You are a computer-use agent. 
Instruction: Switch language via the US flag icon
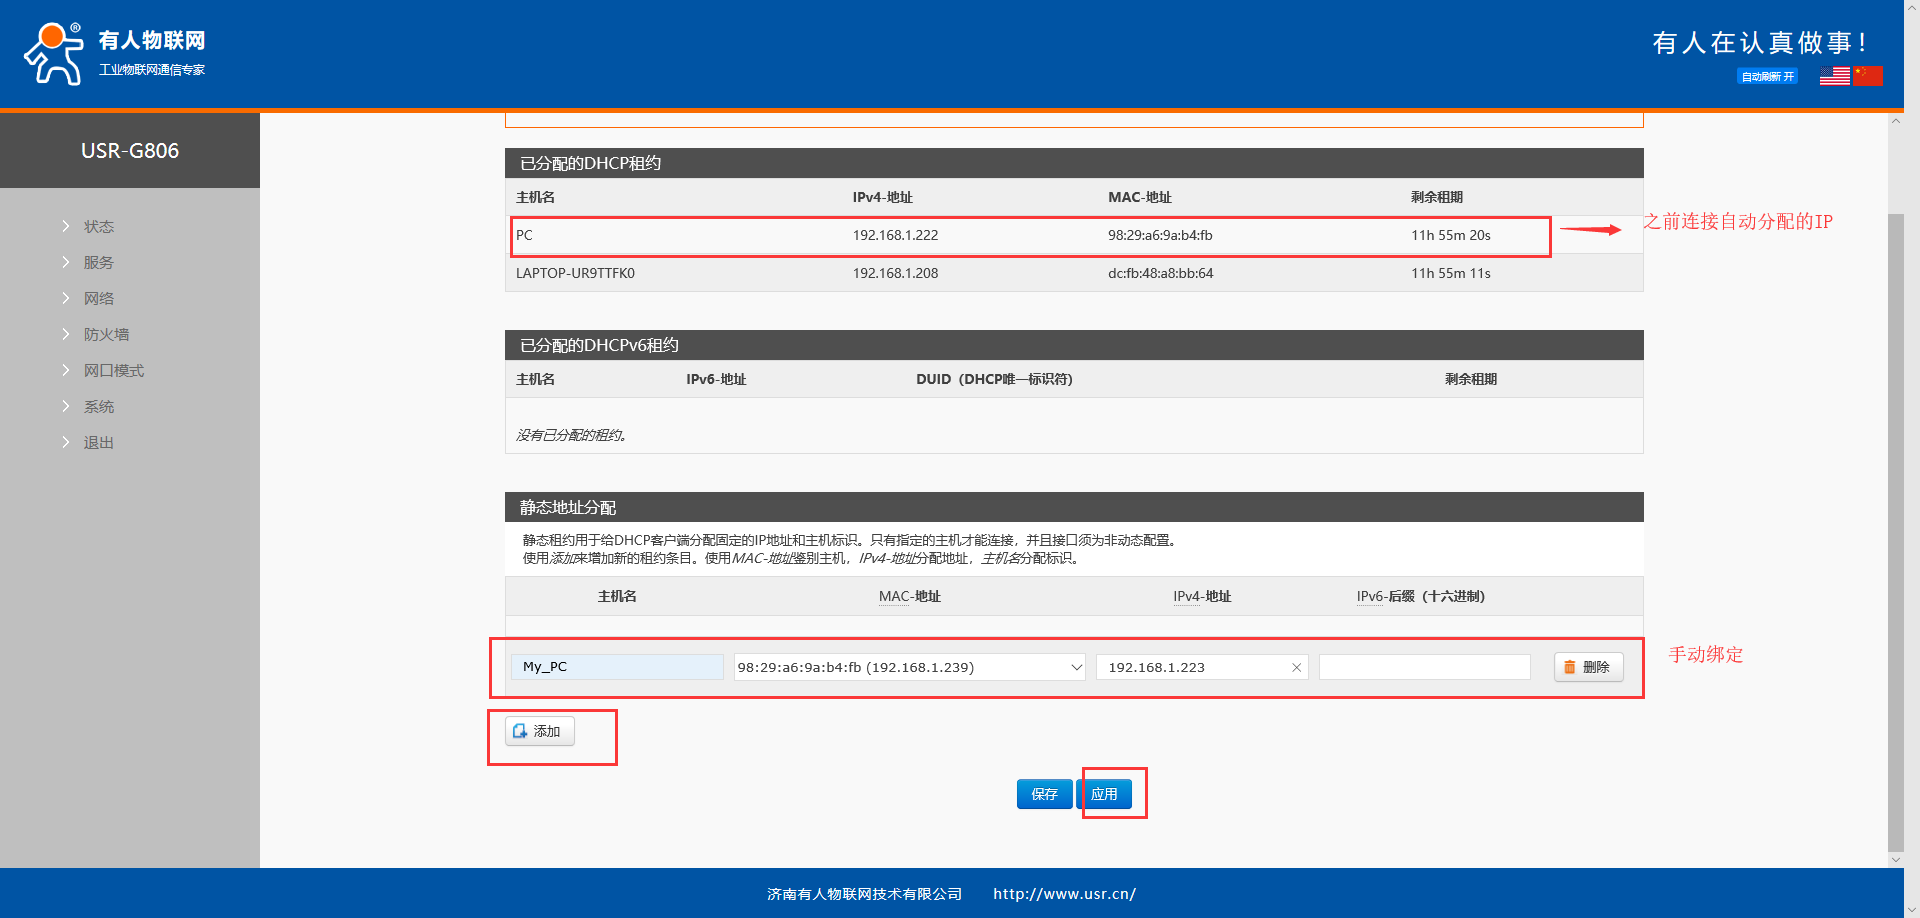tap(1834, 76)
